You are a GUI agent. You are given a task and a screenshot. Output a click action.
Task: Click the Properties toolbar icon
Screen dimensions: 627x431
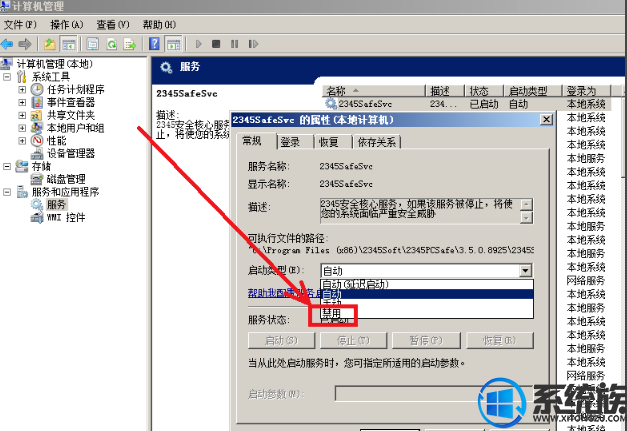[93, 44]
